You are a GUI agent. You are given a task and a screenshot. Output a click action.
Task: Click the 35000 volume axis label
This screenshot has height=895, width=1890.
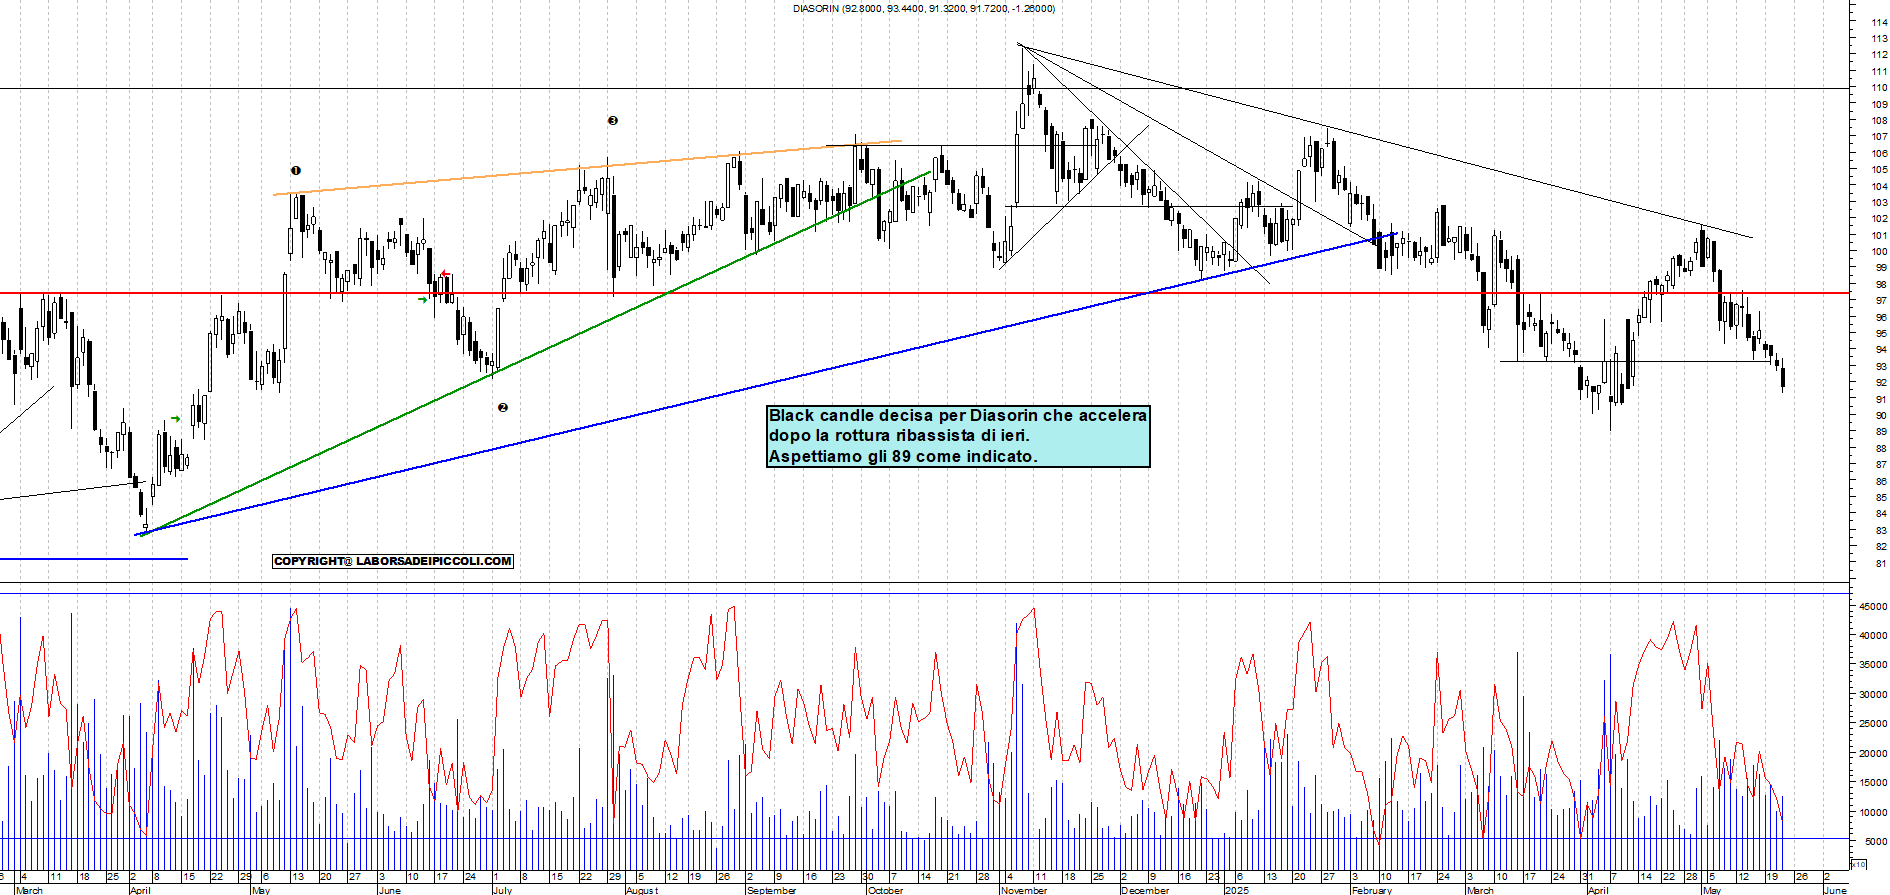point(1873,665)
